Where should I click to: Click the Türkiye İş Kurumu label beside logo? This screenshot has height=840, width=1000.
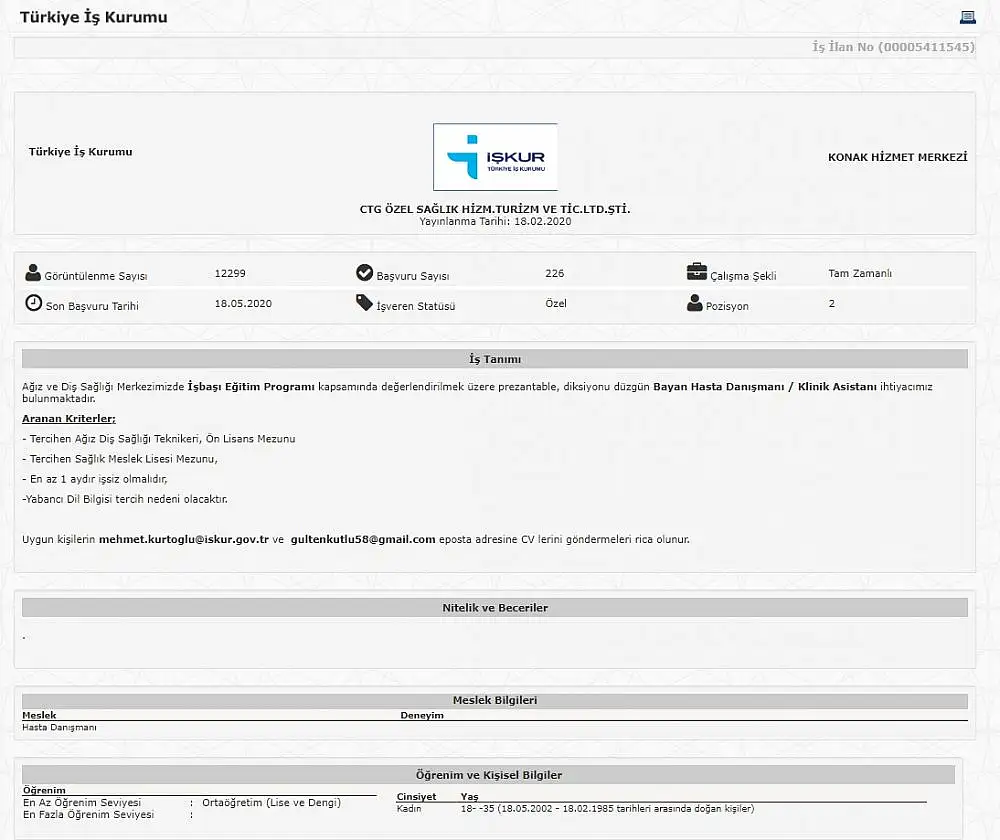(x=80, y=152)
